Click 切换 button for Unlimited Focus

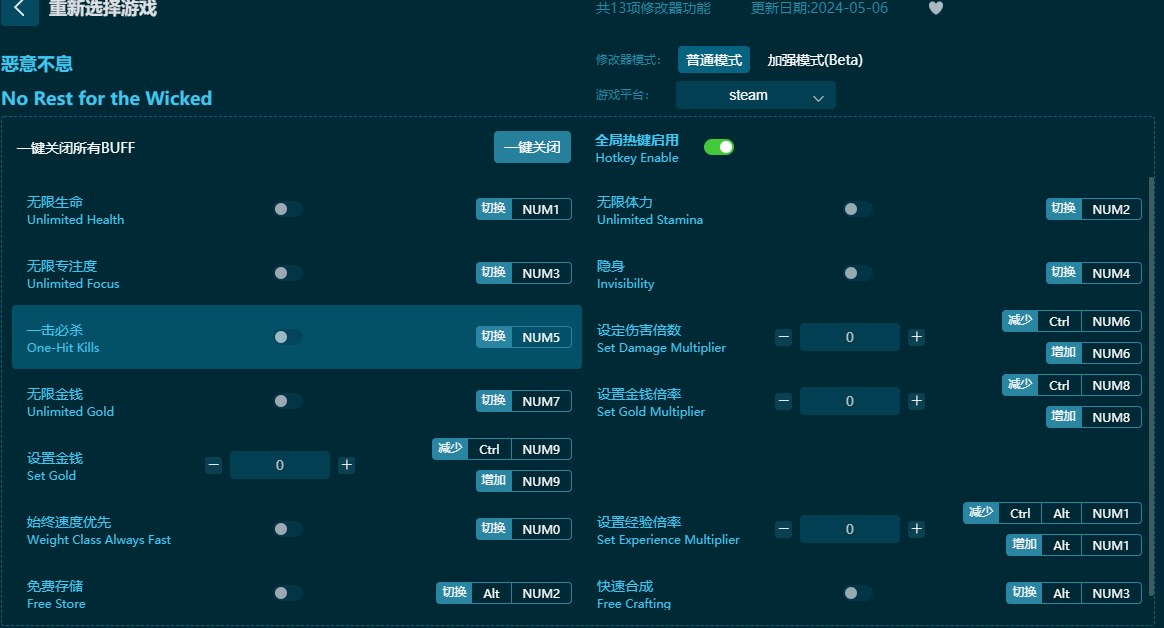[x=494, y=273]
